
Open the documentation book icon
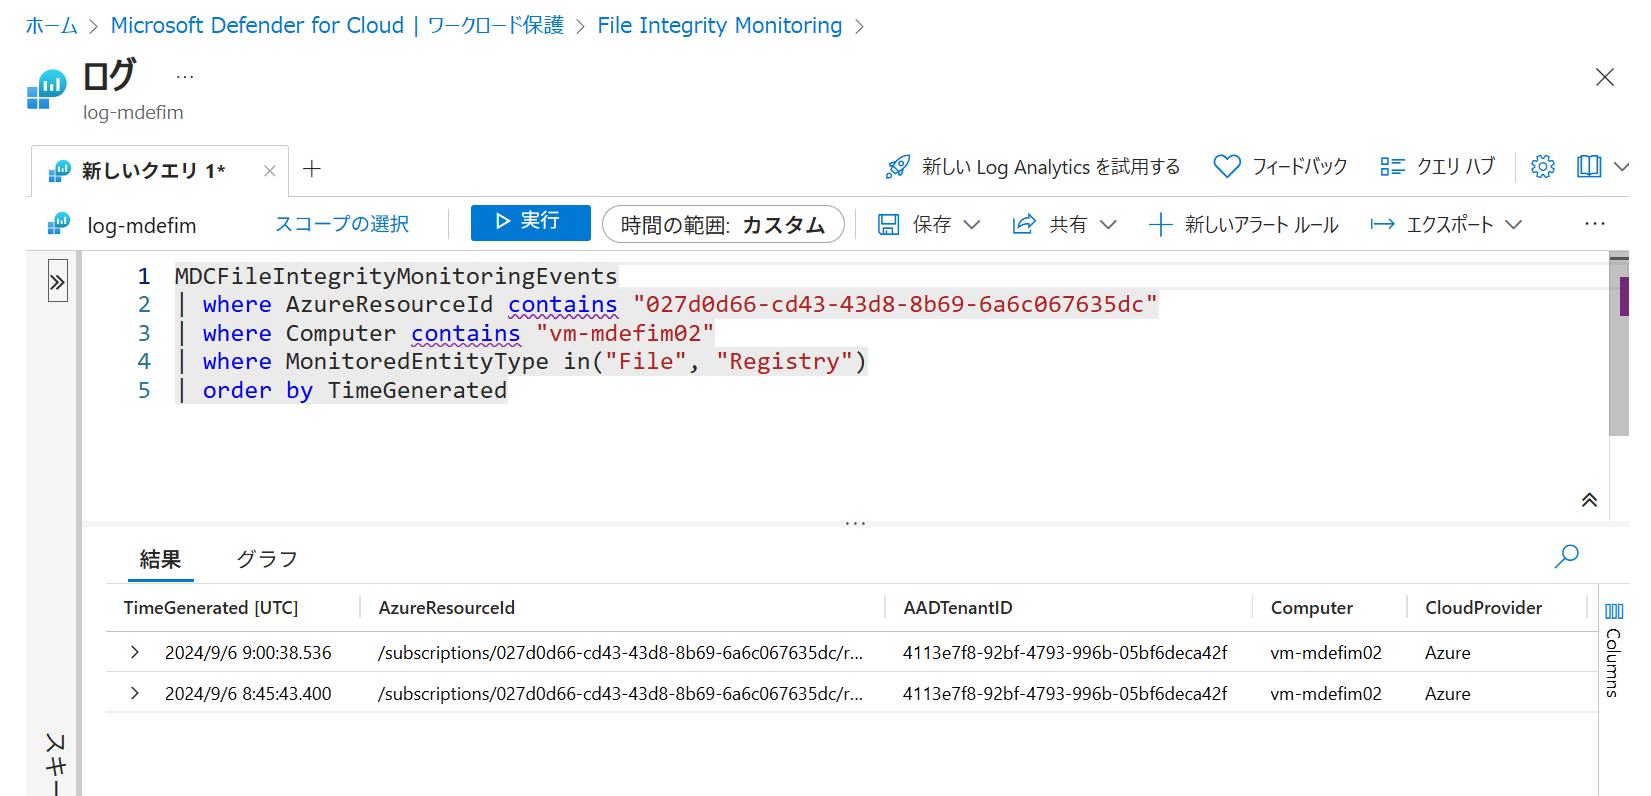coord(1589,166)
